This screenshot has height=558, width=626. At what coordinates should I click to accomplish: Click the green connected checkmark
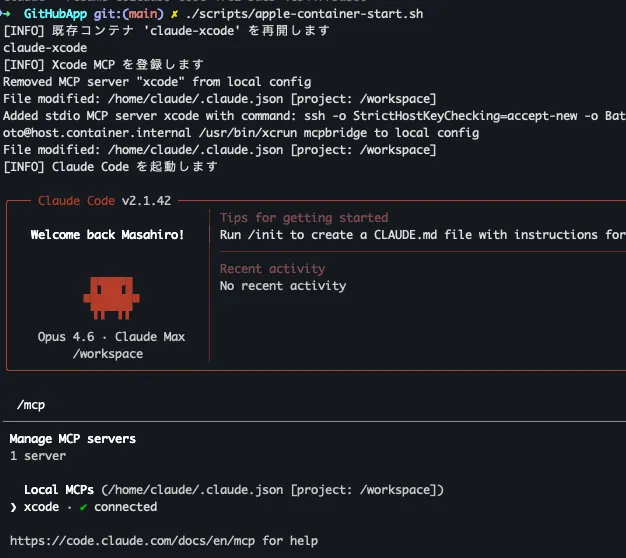coord(83,507)
